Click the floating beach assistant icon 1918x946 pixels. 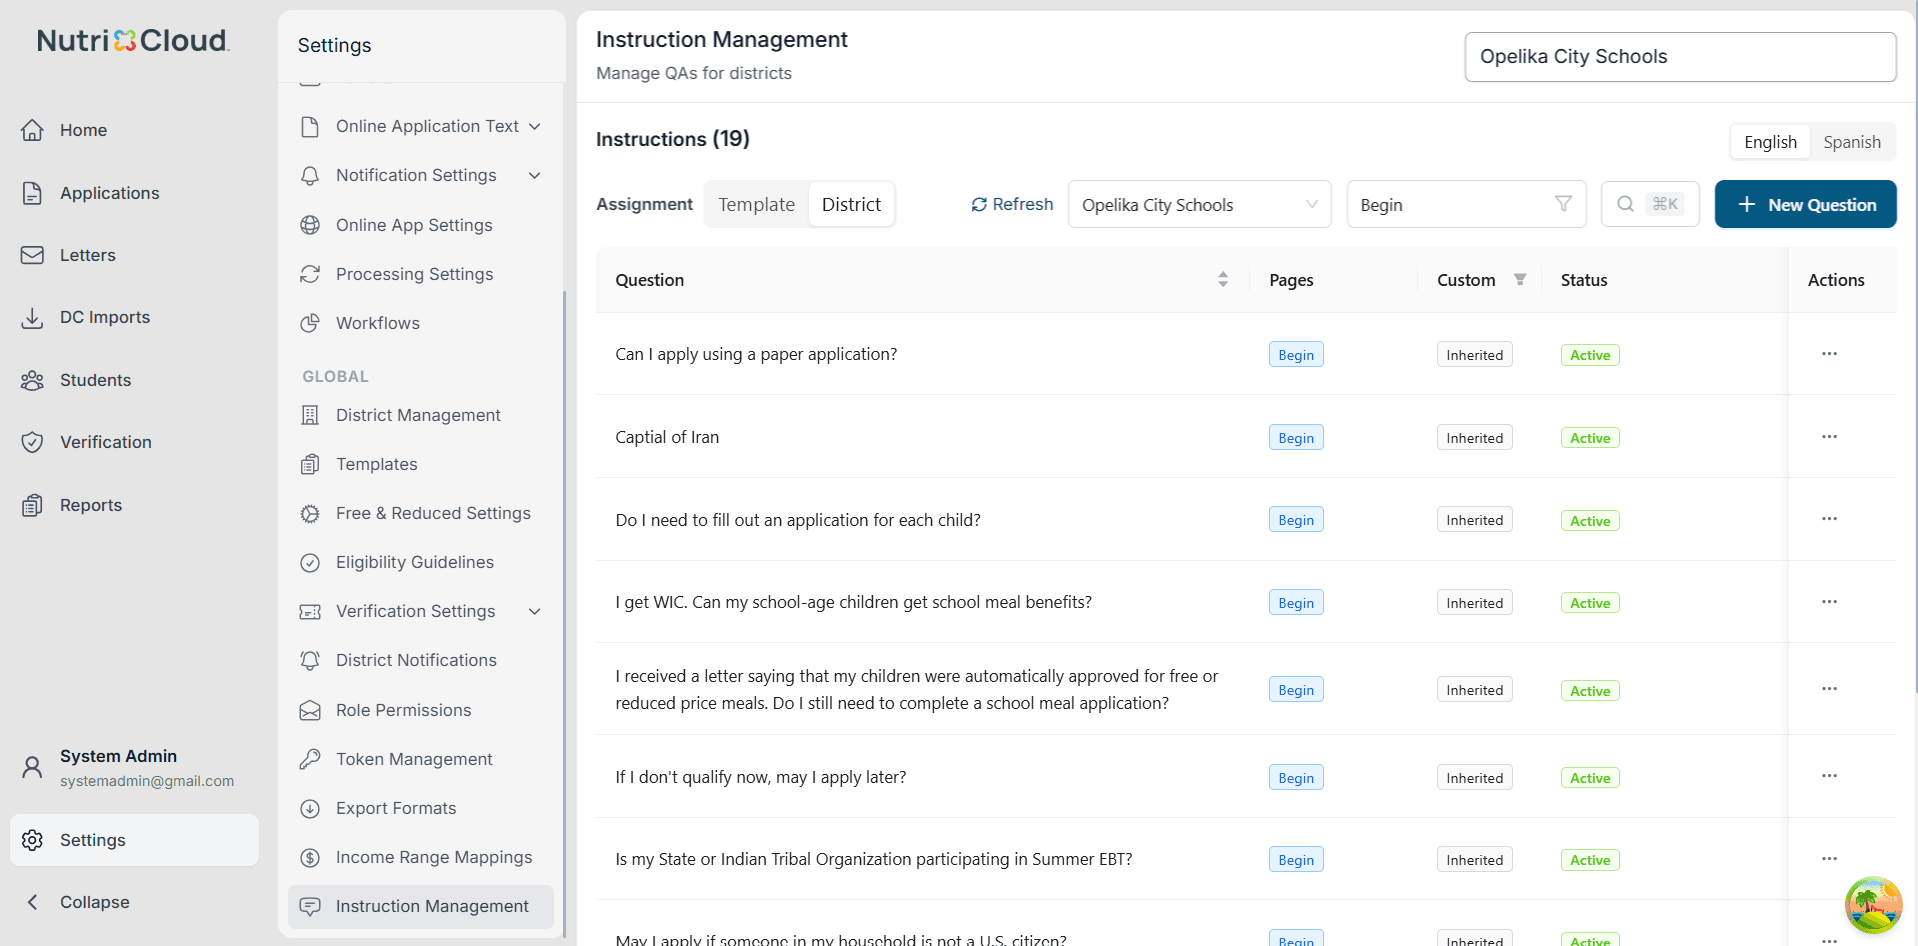[x=1873, y=905]
